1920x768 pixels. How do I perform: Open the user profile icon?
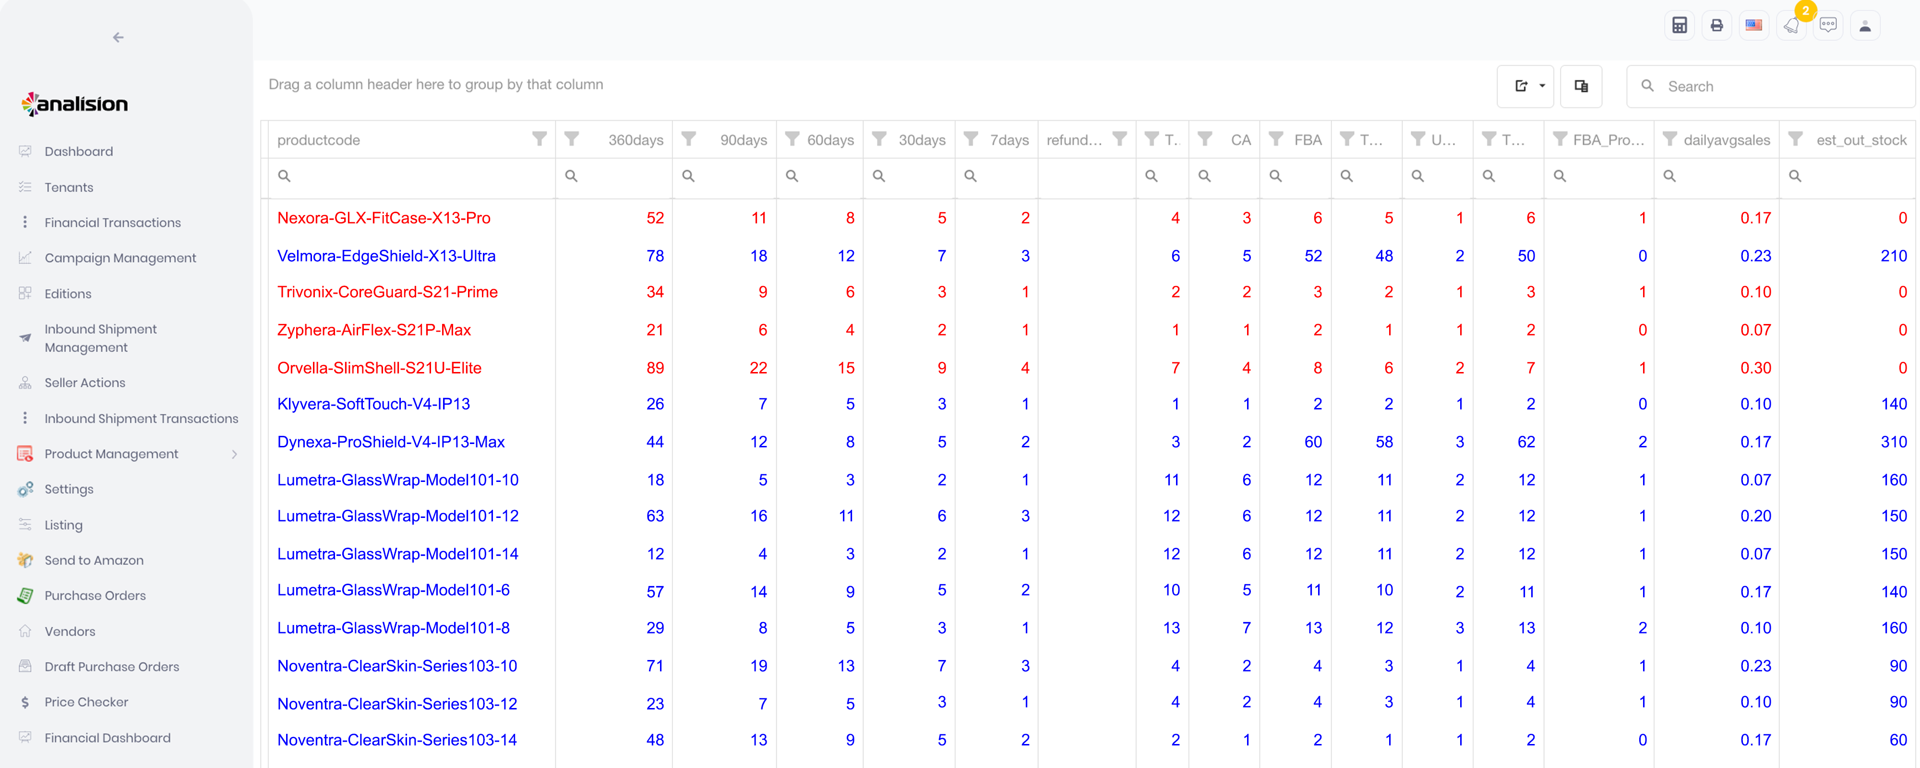(1865, 26)
